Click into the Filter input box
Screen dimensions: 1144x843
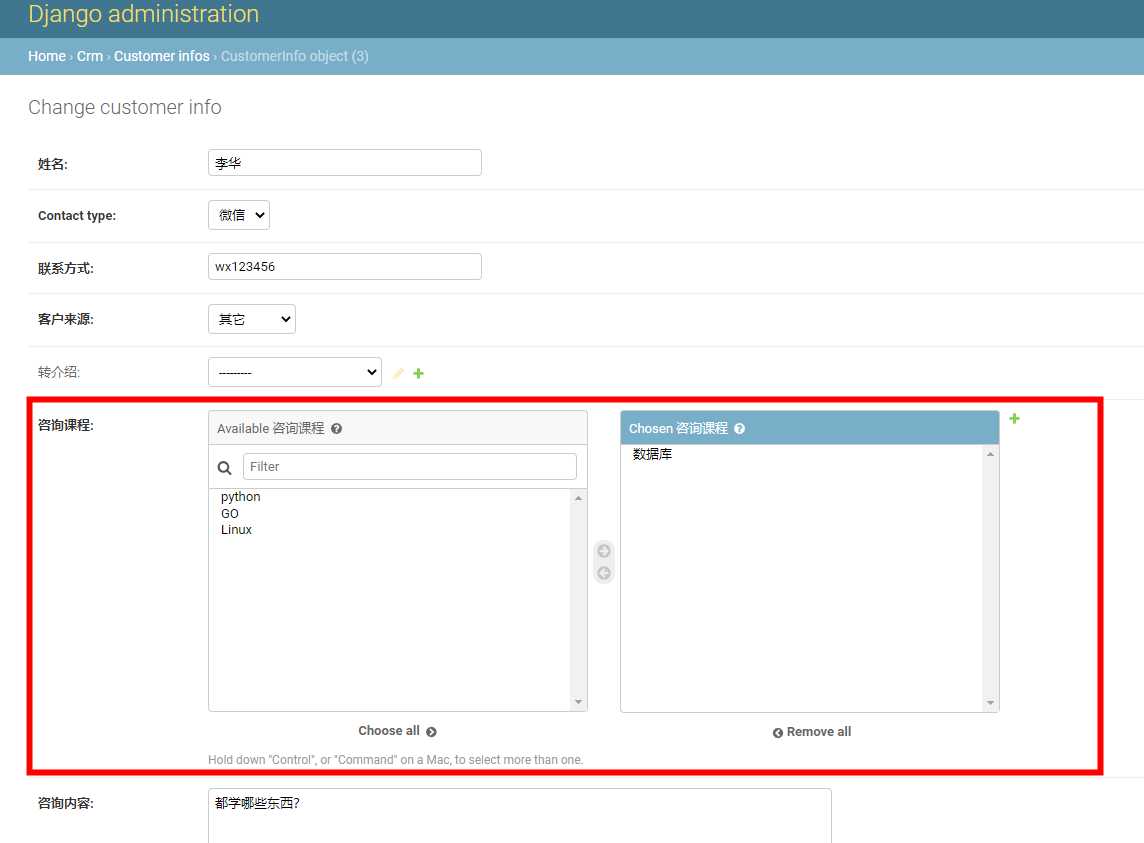(409, 466)
